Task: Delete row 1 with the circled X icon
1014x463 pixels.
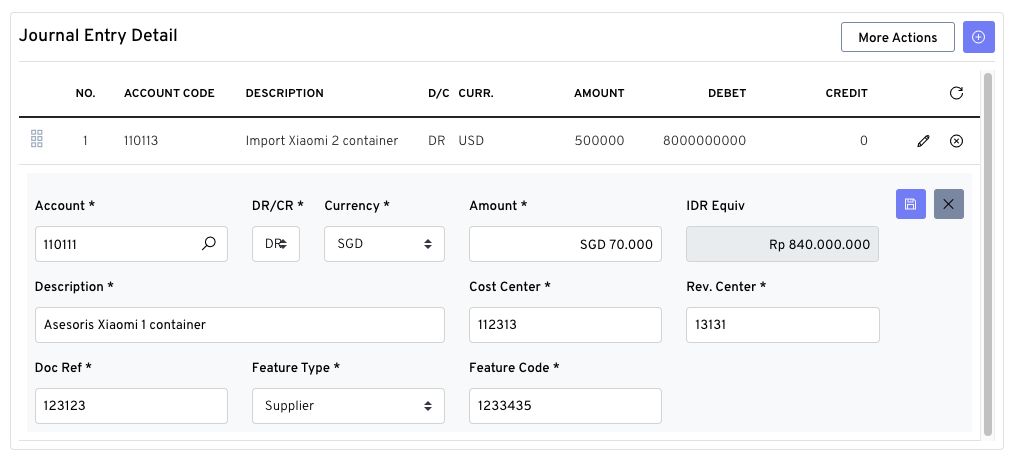Action: 956,141
